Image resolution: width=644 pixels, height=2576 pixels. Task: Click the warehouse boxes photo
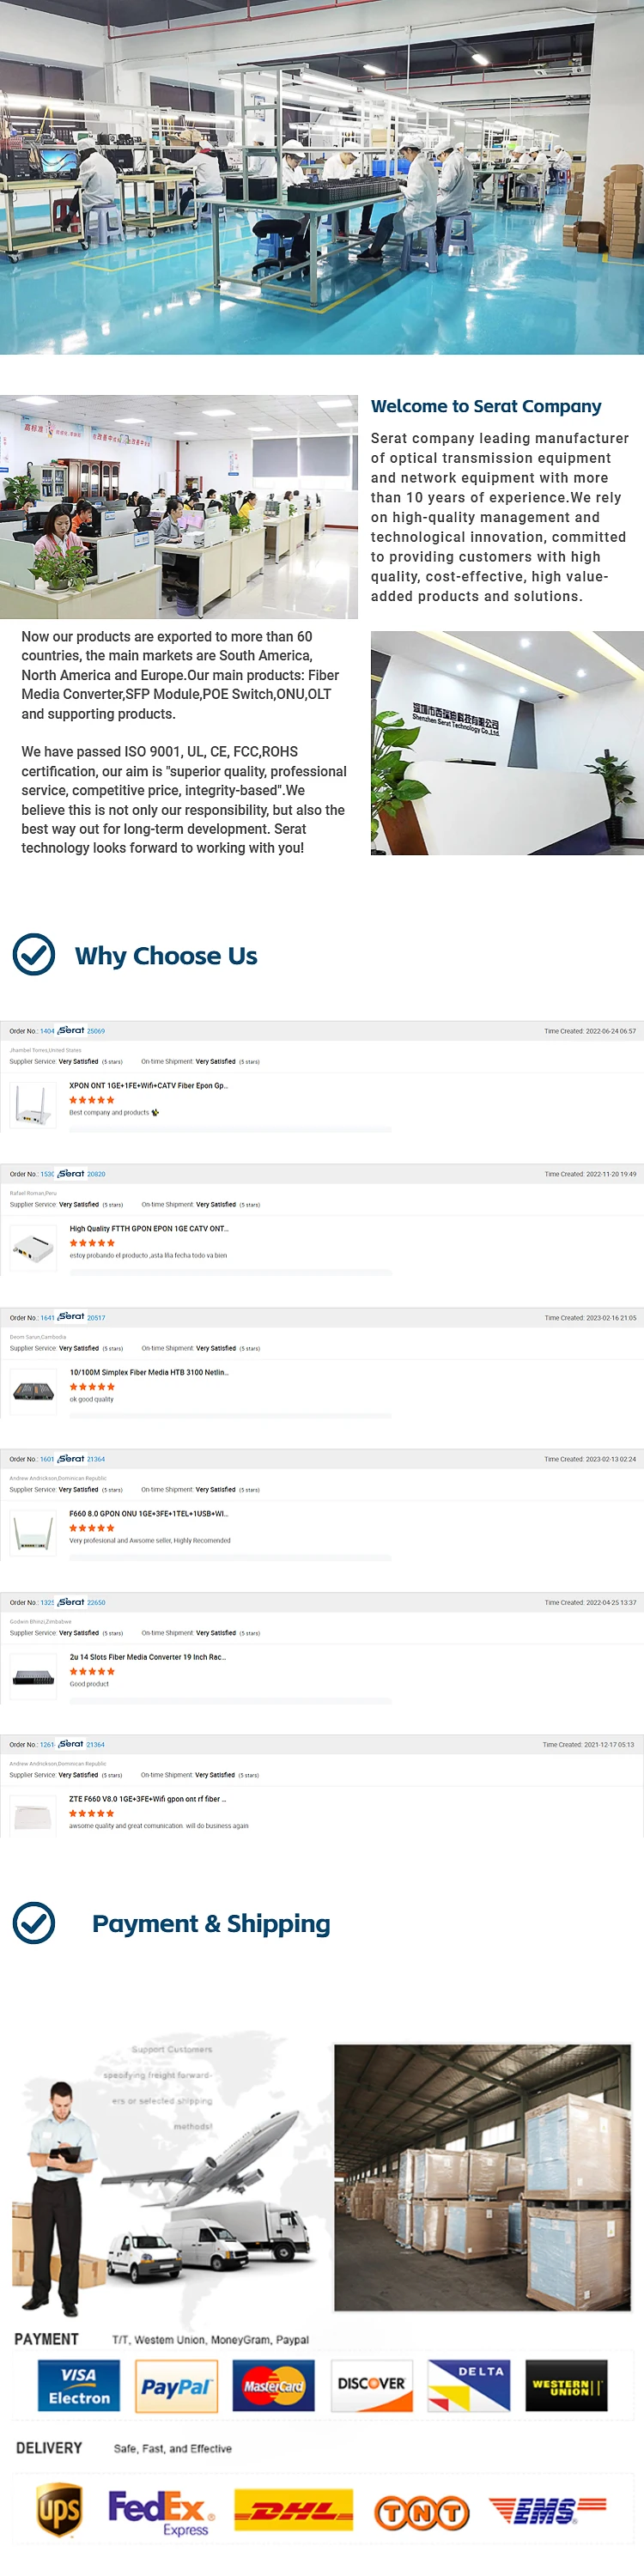[x=482, y=2178]
